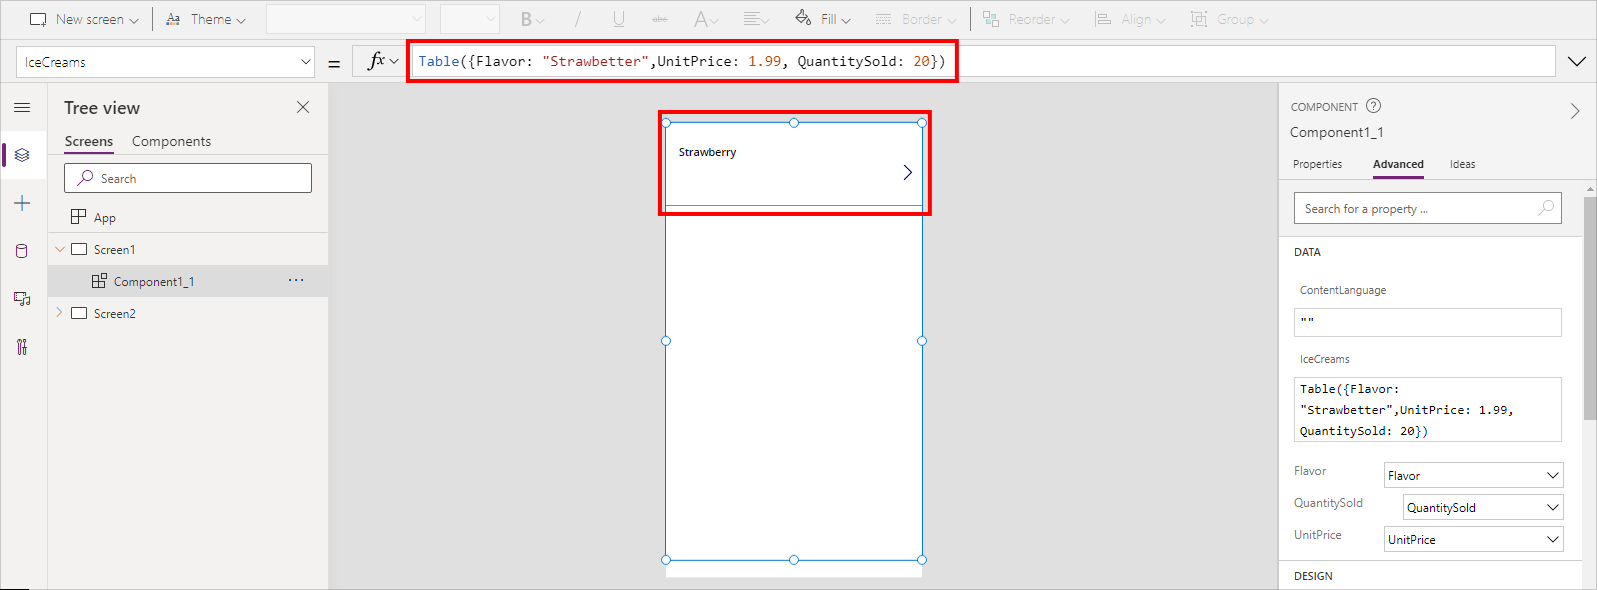Open the Data sources icon

click(22, 251)
